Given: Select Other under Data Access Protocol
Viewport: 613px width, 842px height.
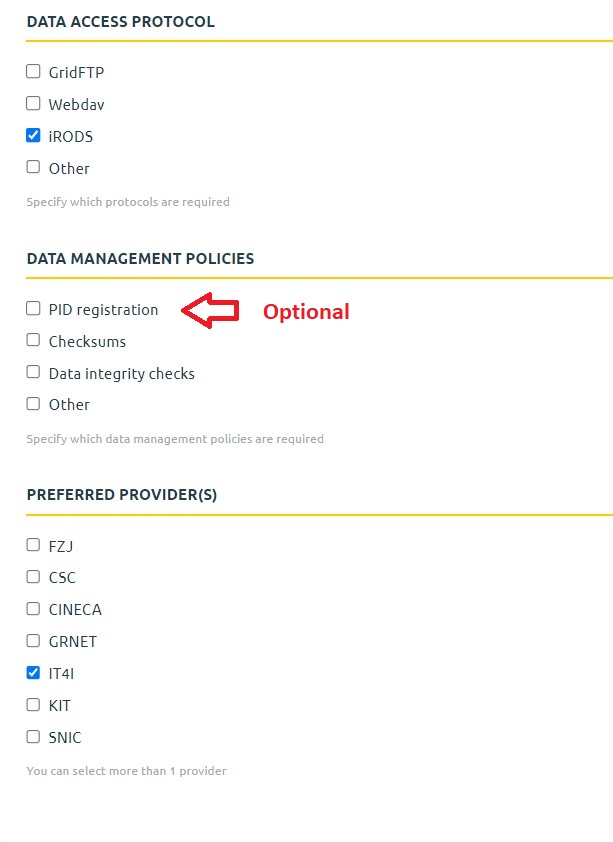Looking at the screenshot, I should pyautogui.click(x=33, y=168).
